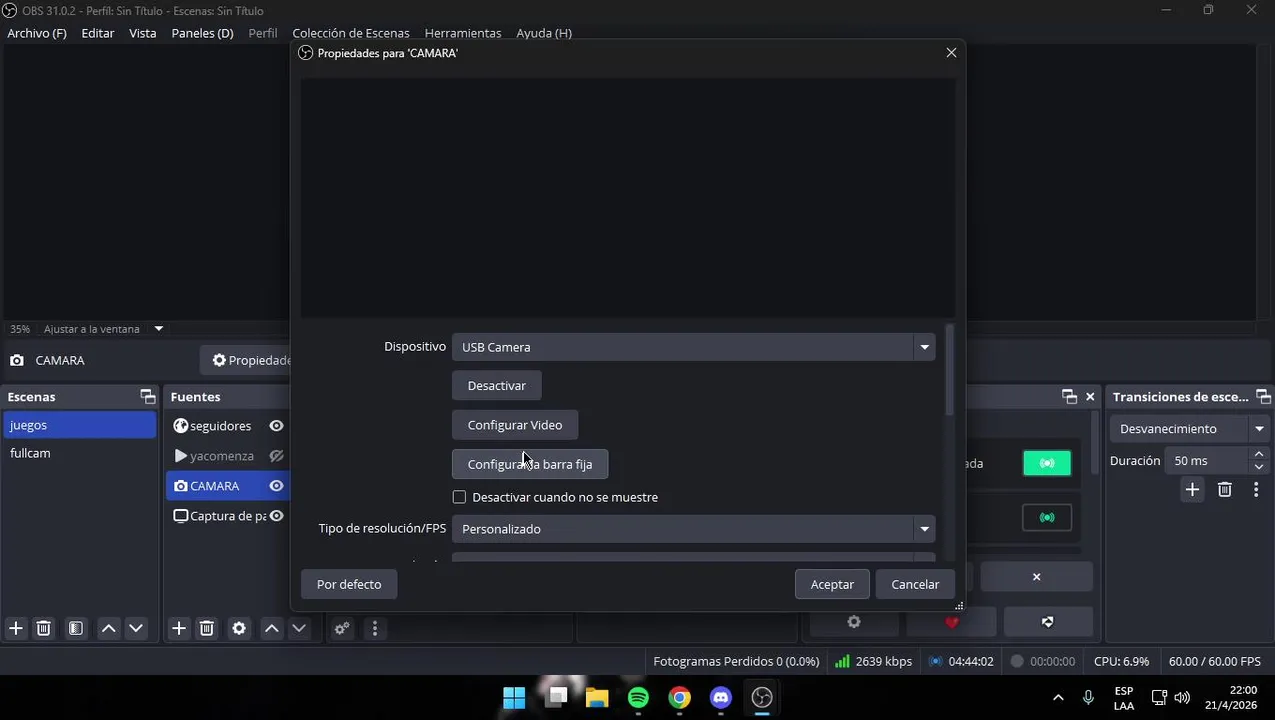Show the yacomenza source
Viewport: 1275px width, 720px height.
click(276, 456)
